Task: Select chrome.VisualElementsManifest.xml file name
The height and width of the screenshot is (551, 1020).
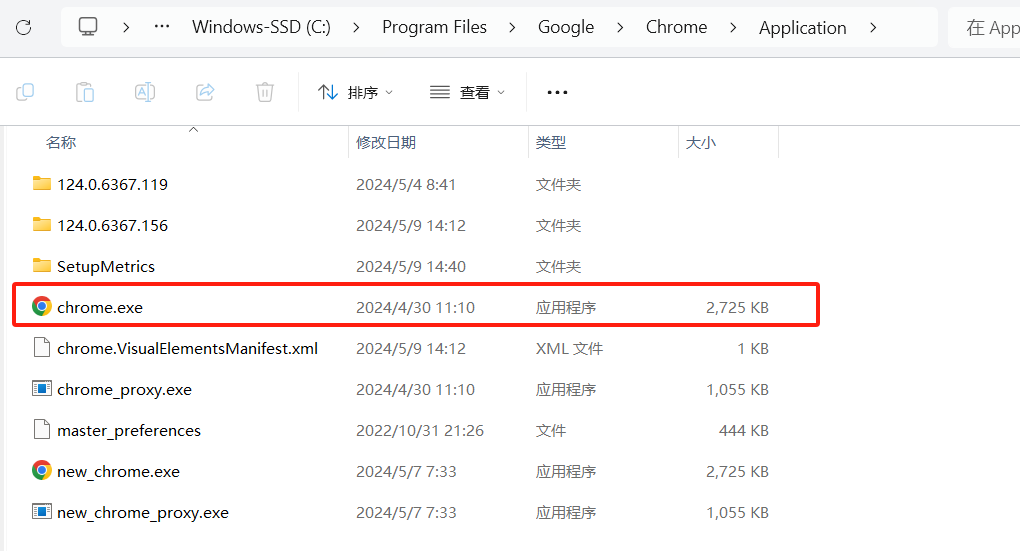Action: (187, 349)
